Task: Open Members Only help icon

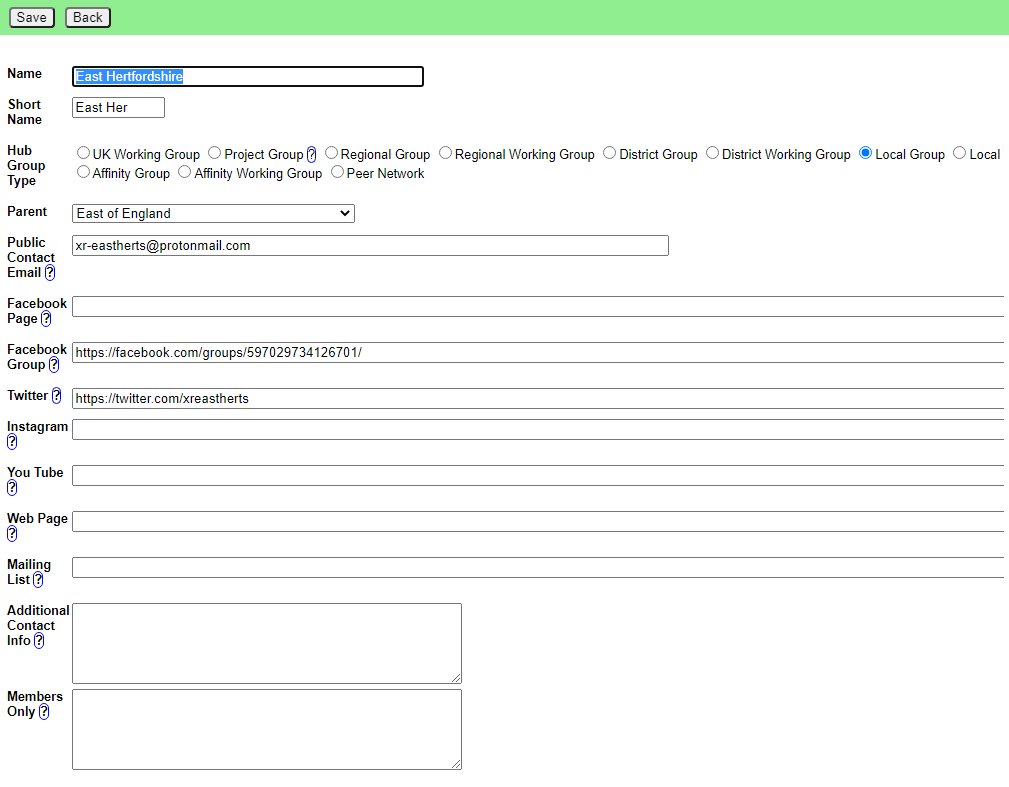Action: click(44, 712)
